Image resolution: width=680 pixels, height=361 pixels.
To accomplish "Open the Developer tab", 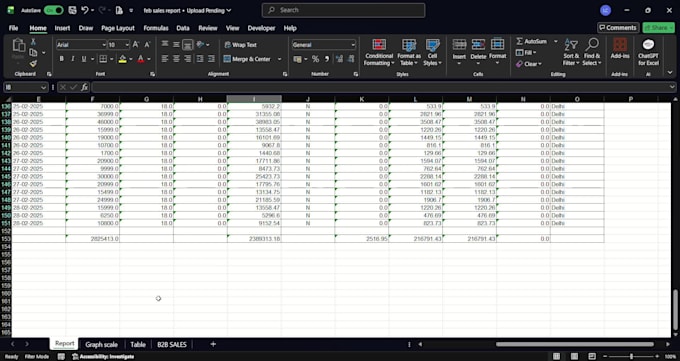I will click(261, 28).
